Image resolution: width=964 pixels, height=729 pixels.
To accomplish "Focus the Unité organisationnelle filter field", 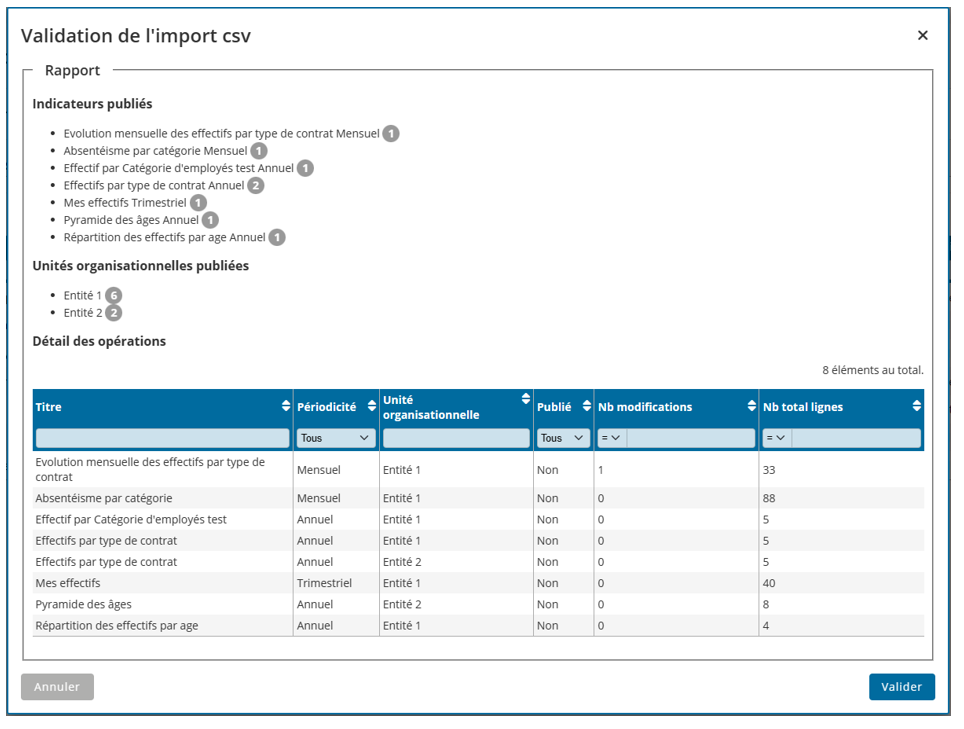I will point(456,438).
